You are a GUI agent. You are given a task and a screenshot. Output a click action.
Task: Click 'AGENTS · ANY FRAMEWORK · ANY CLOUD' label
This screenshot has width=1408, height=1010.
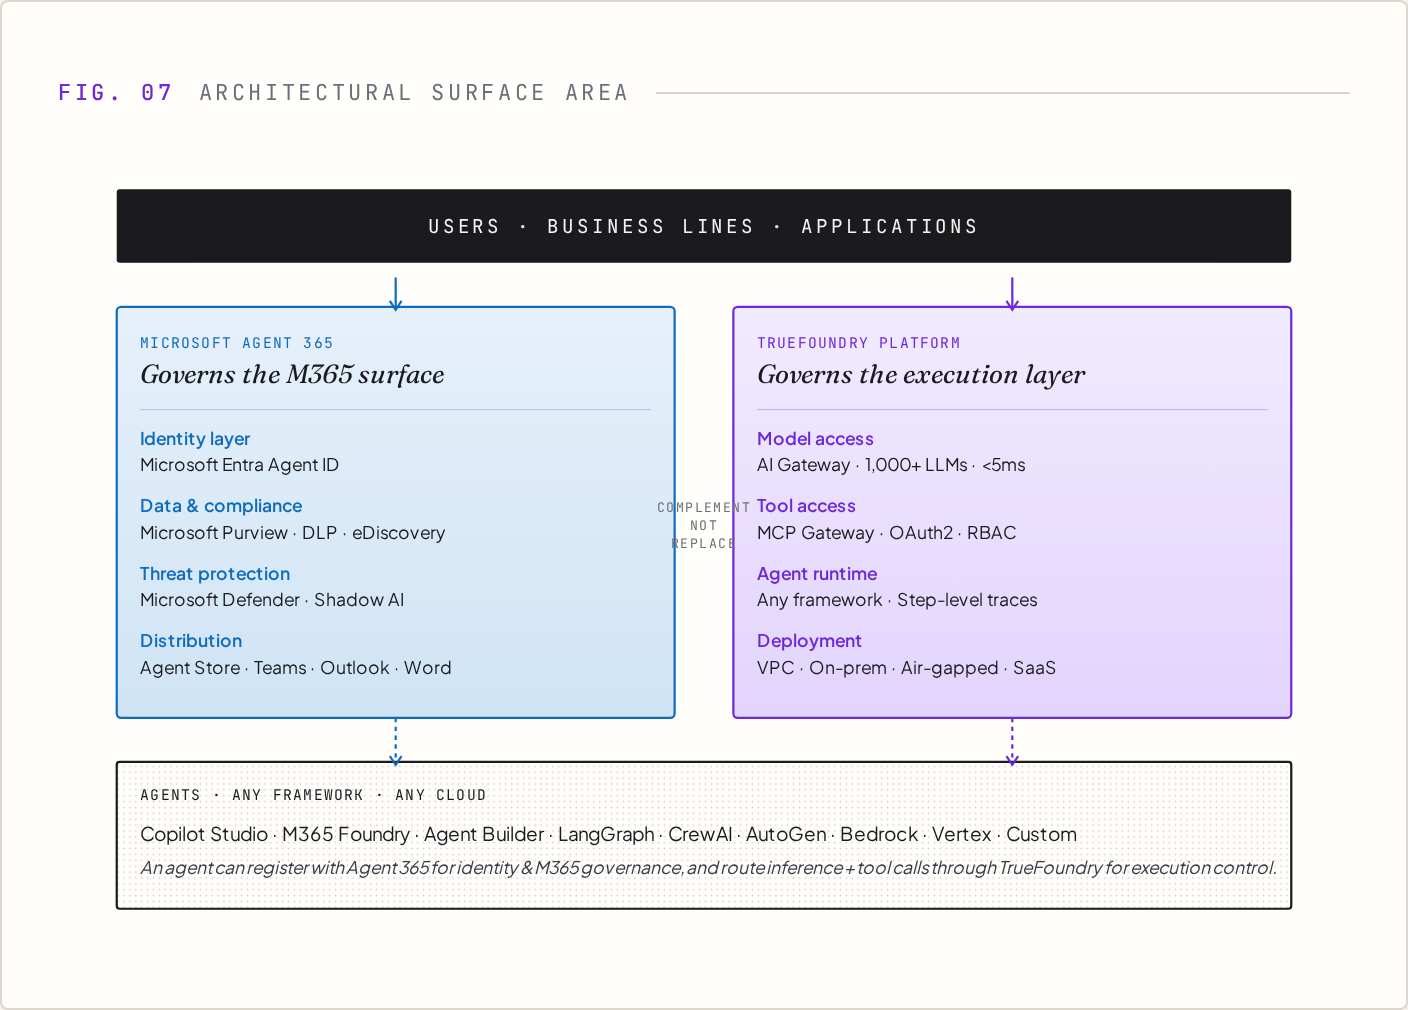pyautogui.click(x=313, y=795)
